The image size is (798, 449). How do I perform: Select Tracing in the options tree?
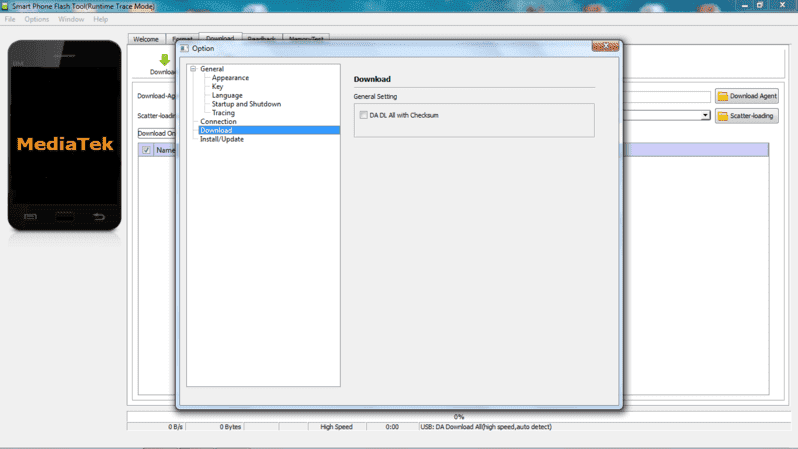click(x=223, y=113)
